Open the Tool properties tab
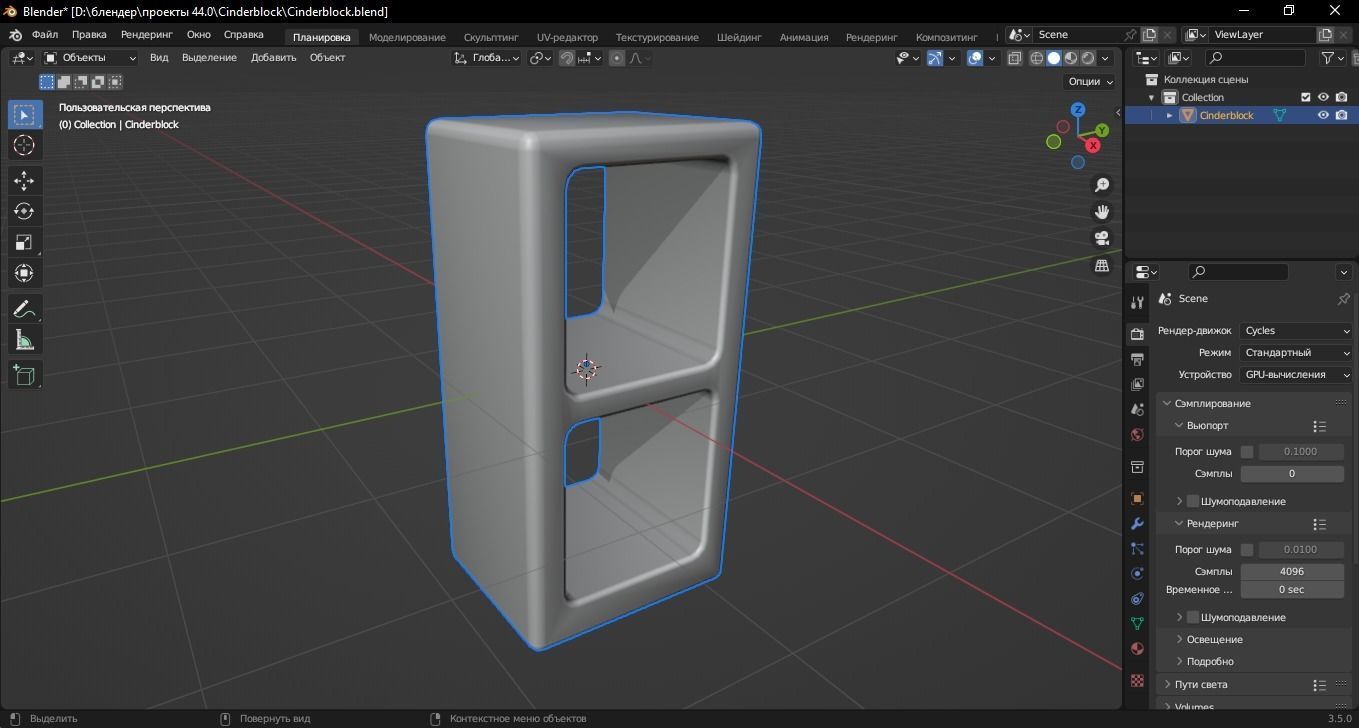Screen dimensions: 1359x728 tap(1137, 302)
